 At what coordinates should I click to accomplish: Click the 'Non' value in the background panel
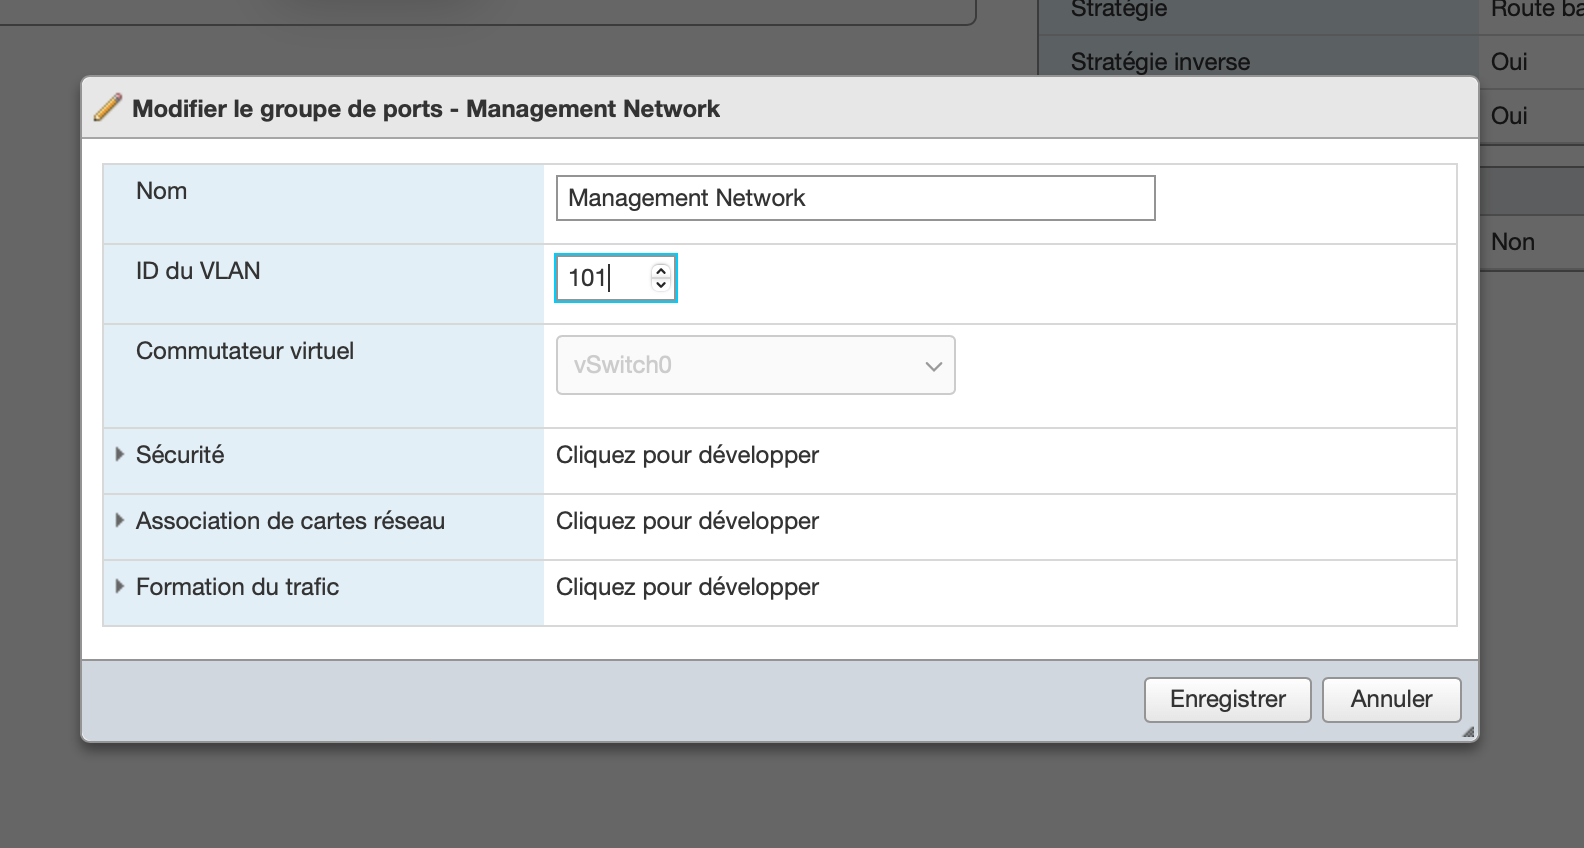tap(1513, 242)
